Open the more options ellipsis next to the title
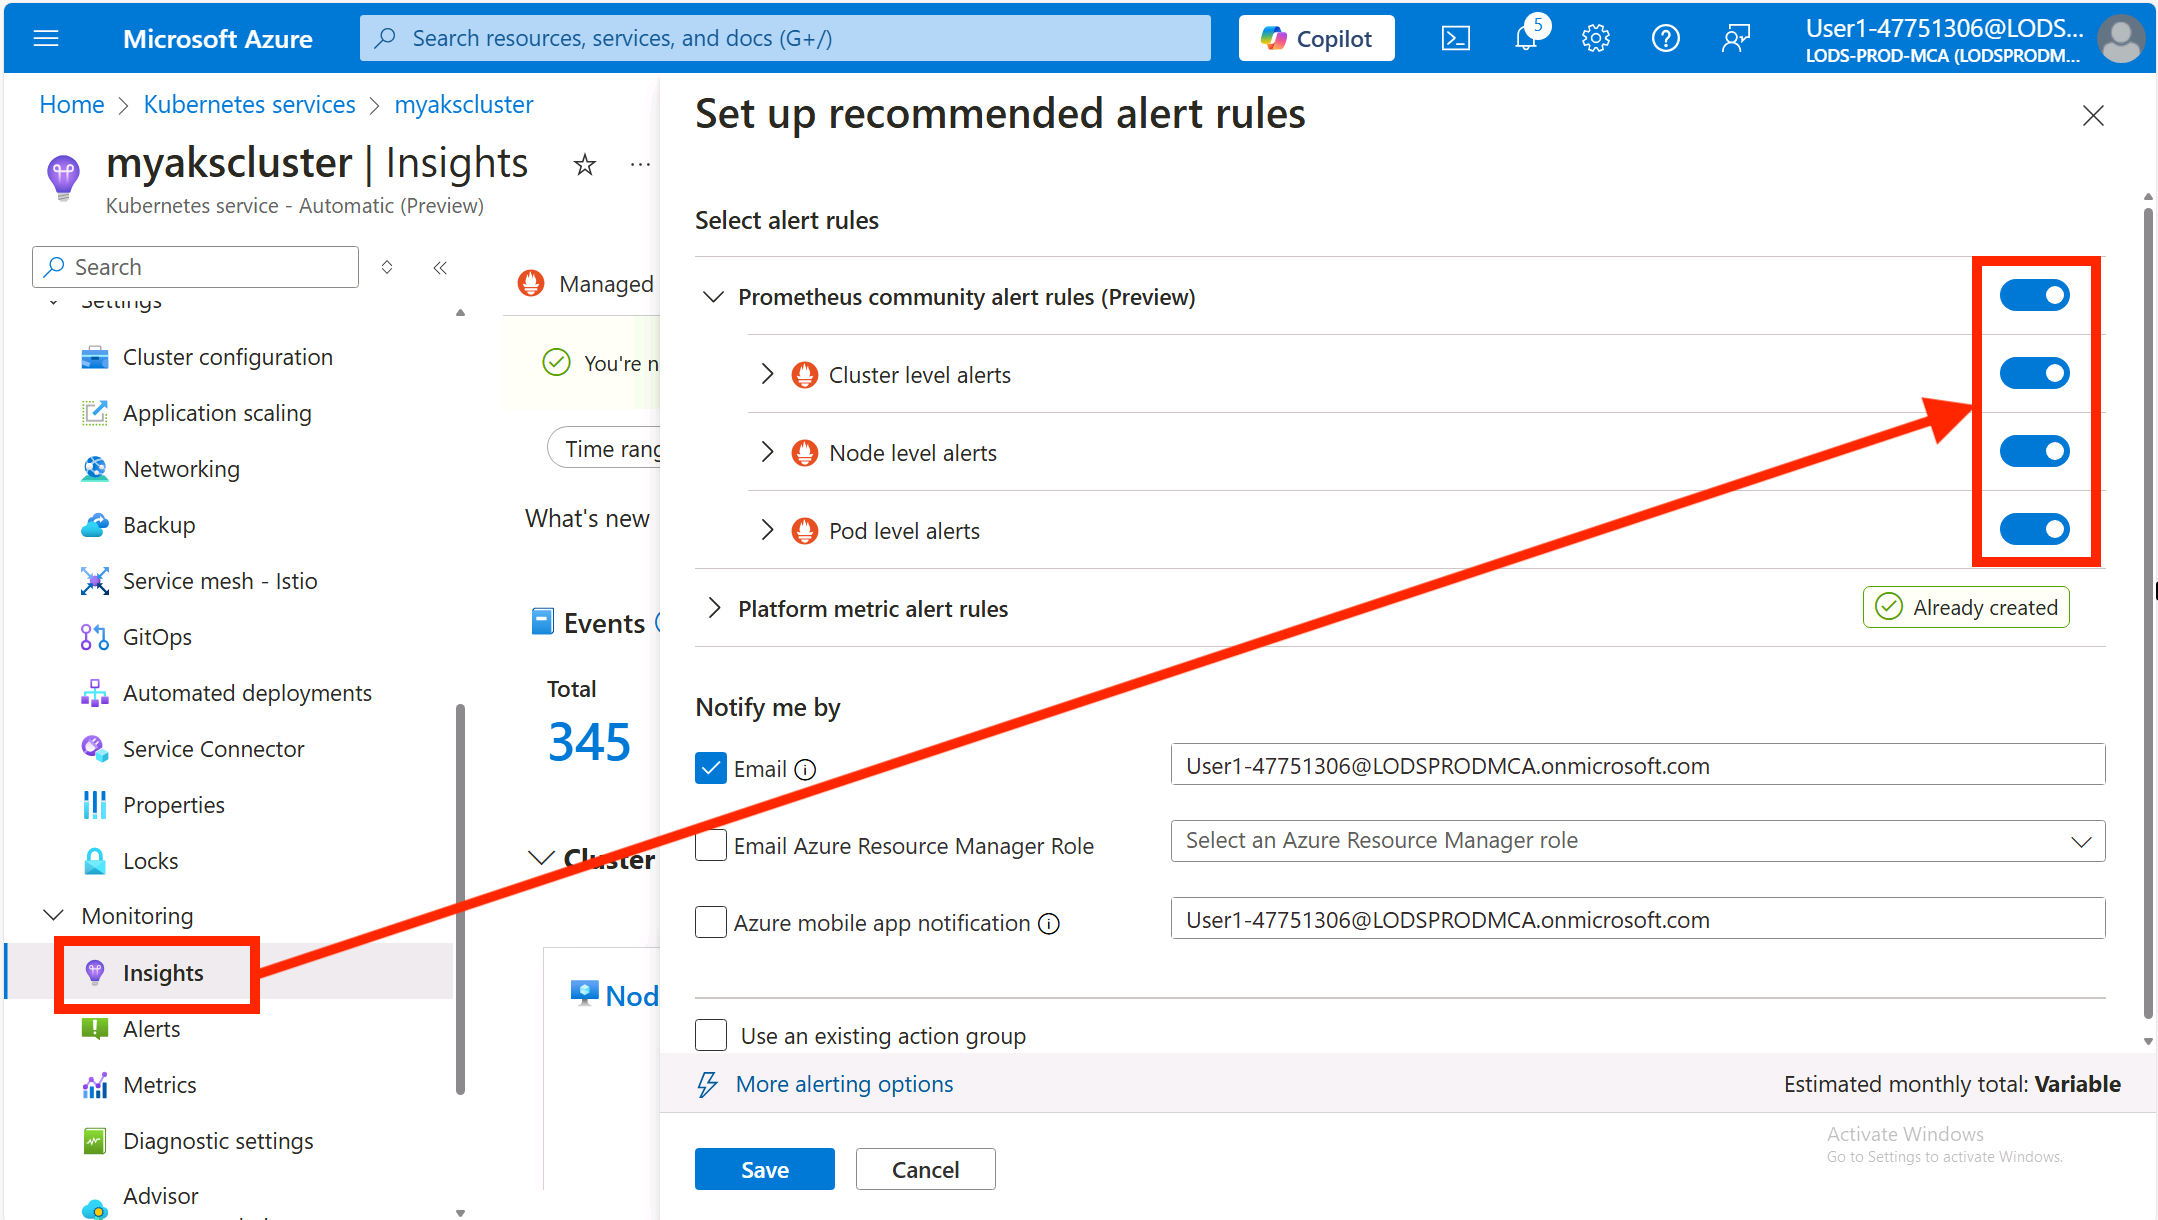The width and height of the screenshot is (2158, 1220). click(640, 164)
